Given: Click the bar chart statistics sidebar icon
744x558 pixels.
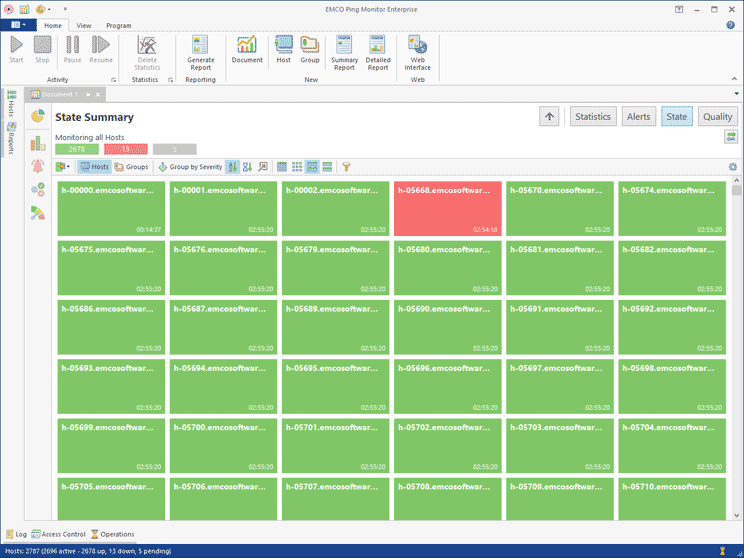Looking at the screenshot, I should (x=38, y=142).
